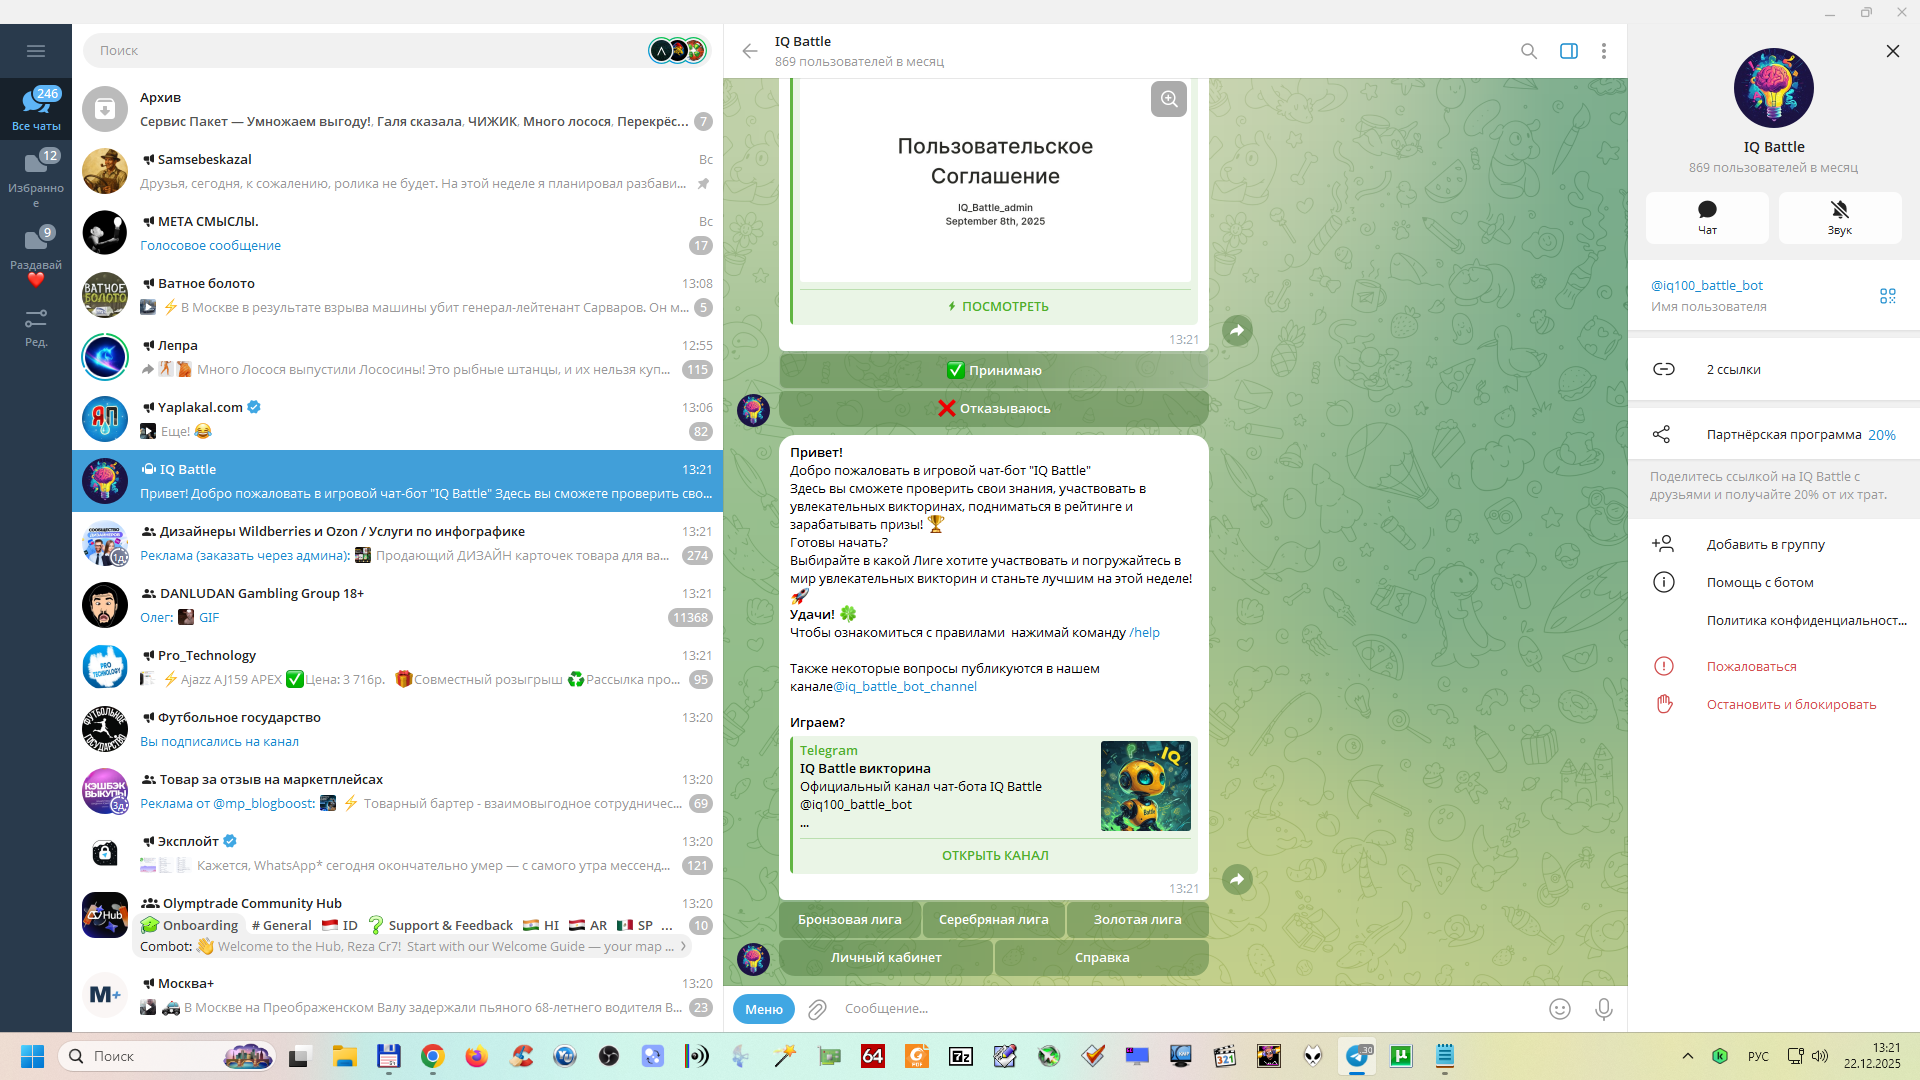Expand the Olymptrade topics chevron arrow
Viewport: 1920px width, 1080px height.
684,946
